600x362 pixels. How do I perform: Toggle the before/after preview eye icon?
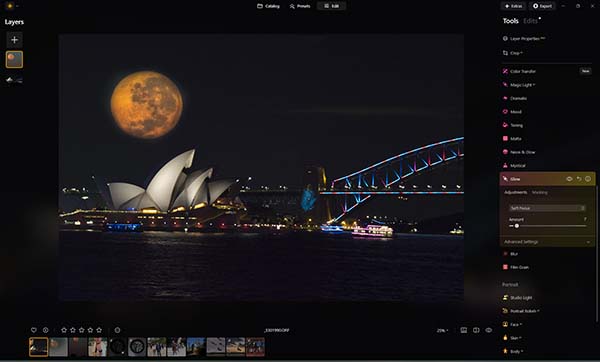(x=489, y=330)
